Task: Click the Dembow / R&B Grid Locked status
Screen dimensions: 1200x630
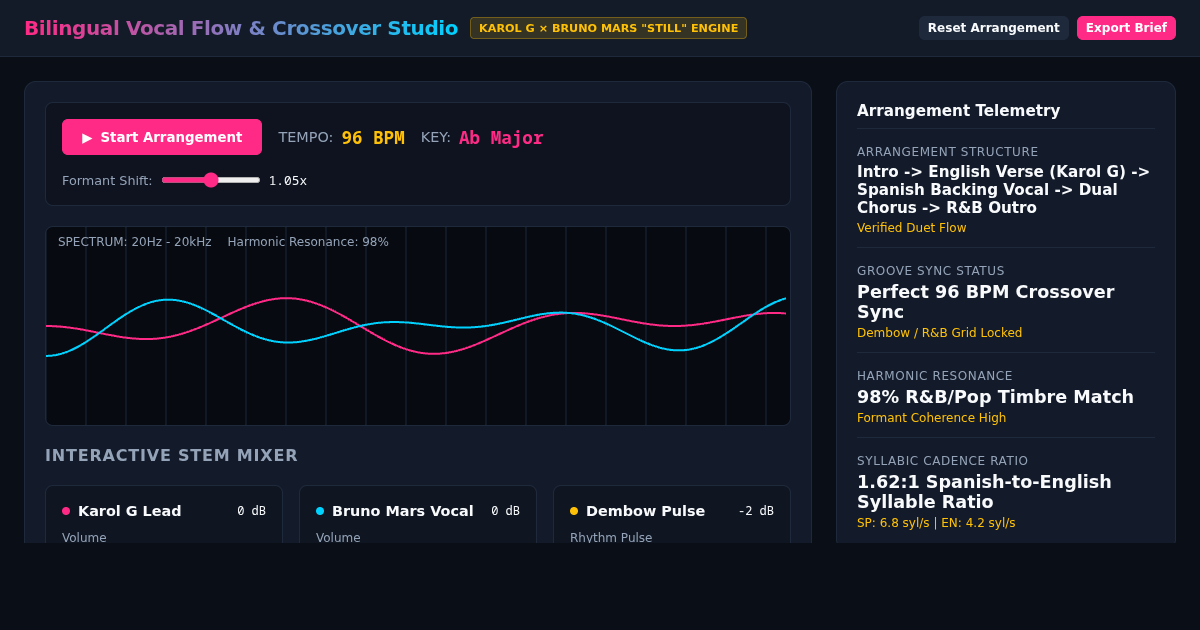Action: (939, 333)
